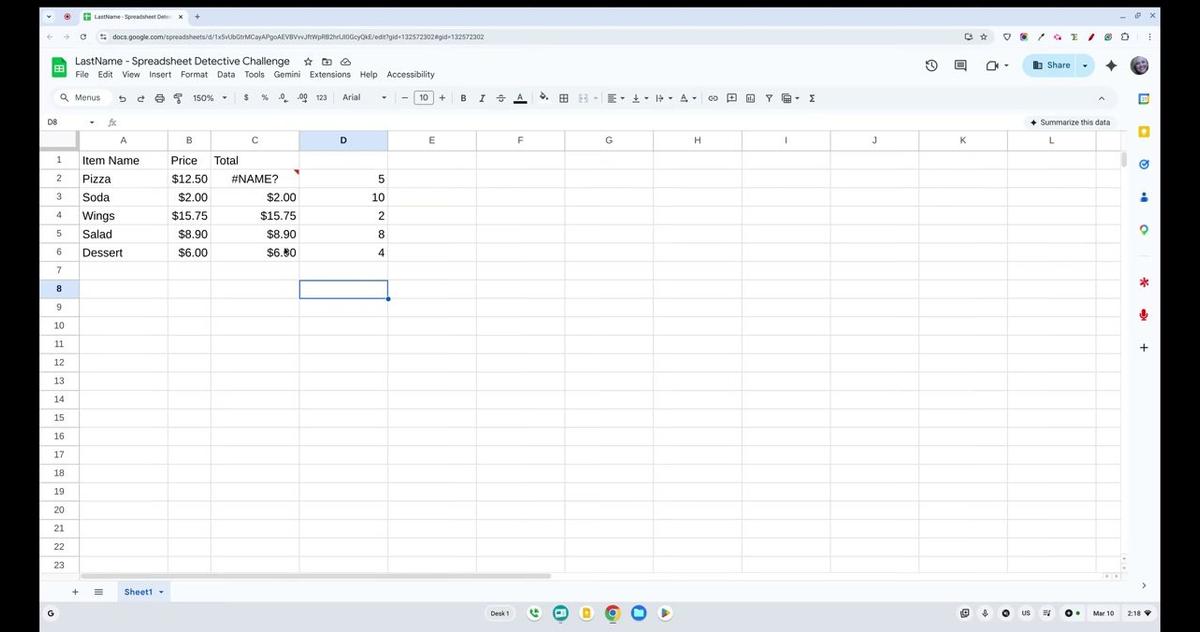This screenshot has width=1200, height=632.
Task: Select the Paint format tool
Action: coord(178,98)
